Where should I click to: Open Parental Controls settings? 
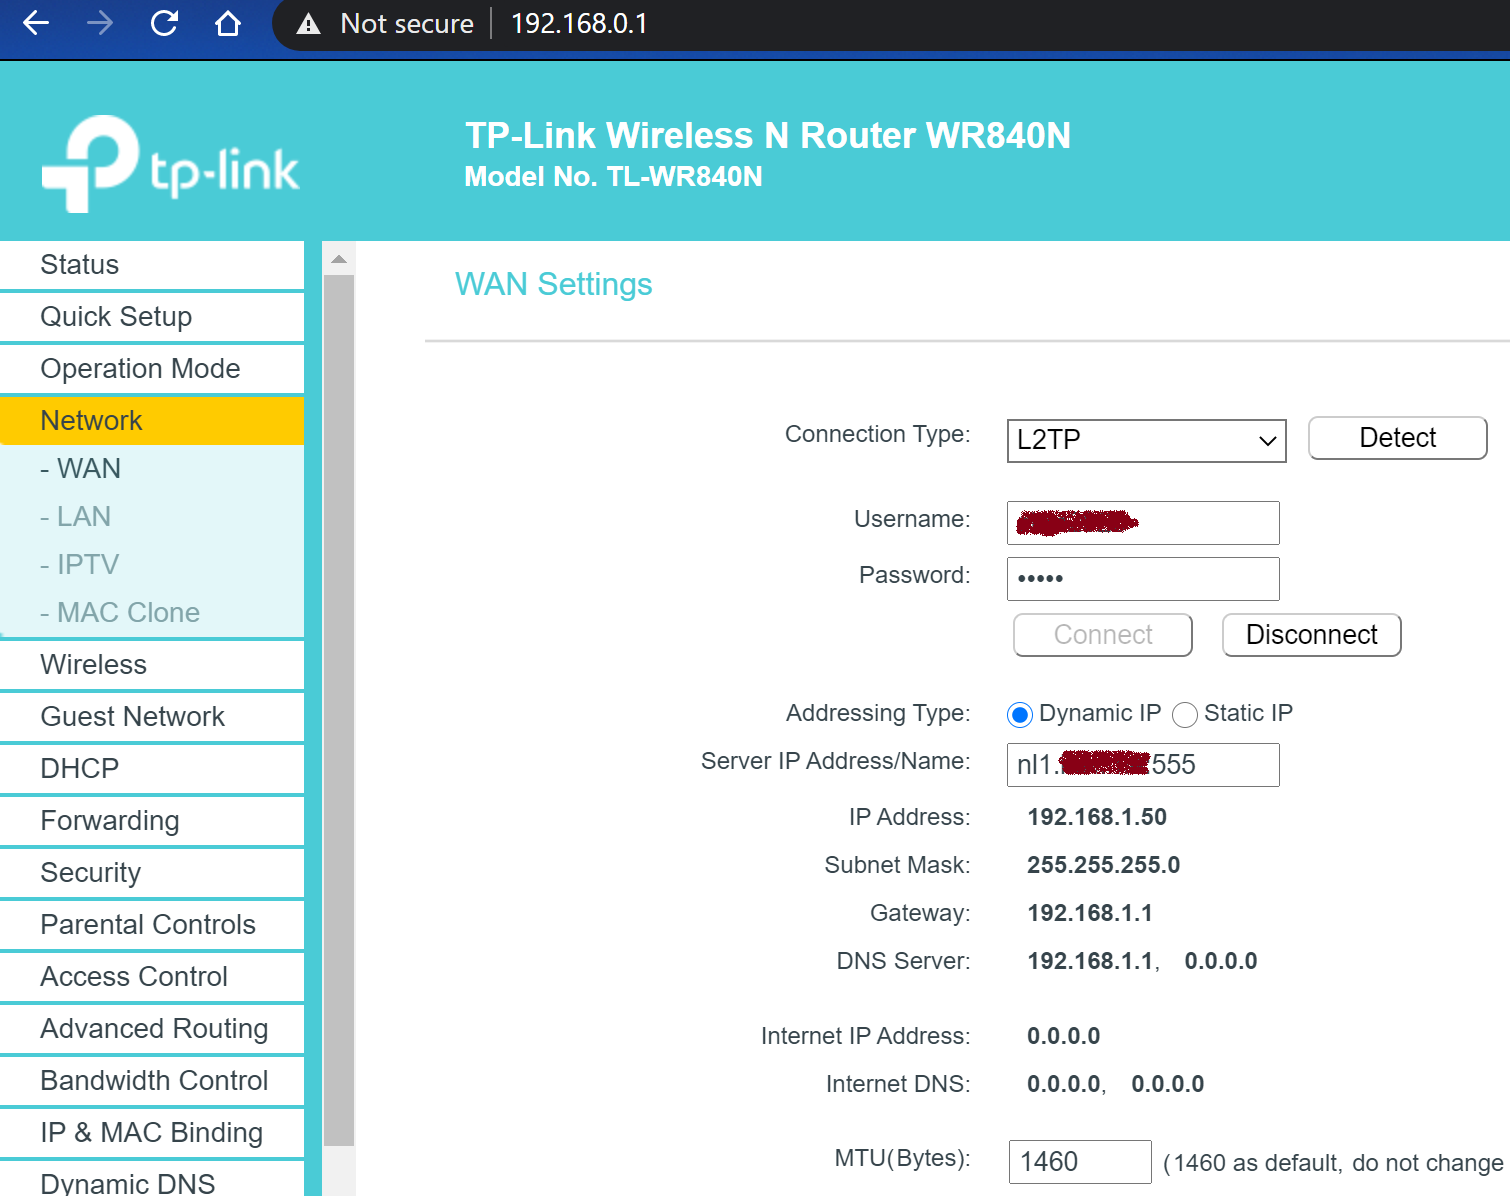(148, 924)
